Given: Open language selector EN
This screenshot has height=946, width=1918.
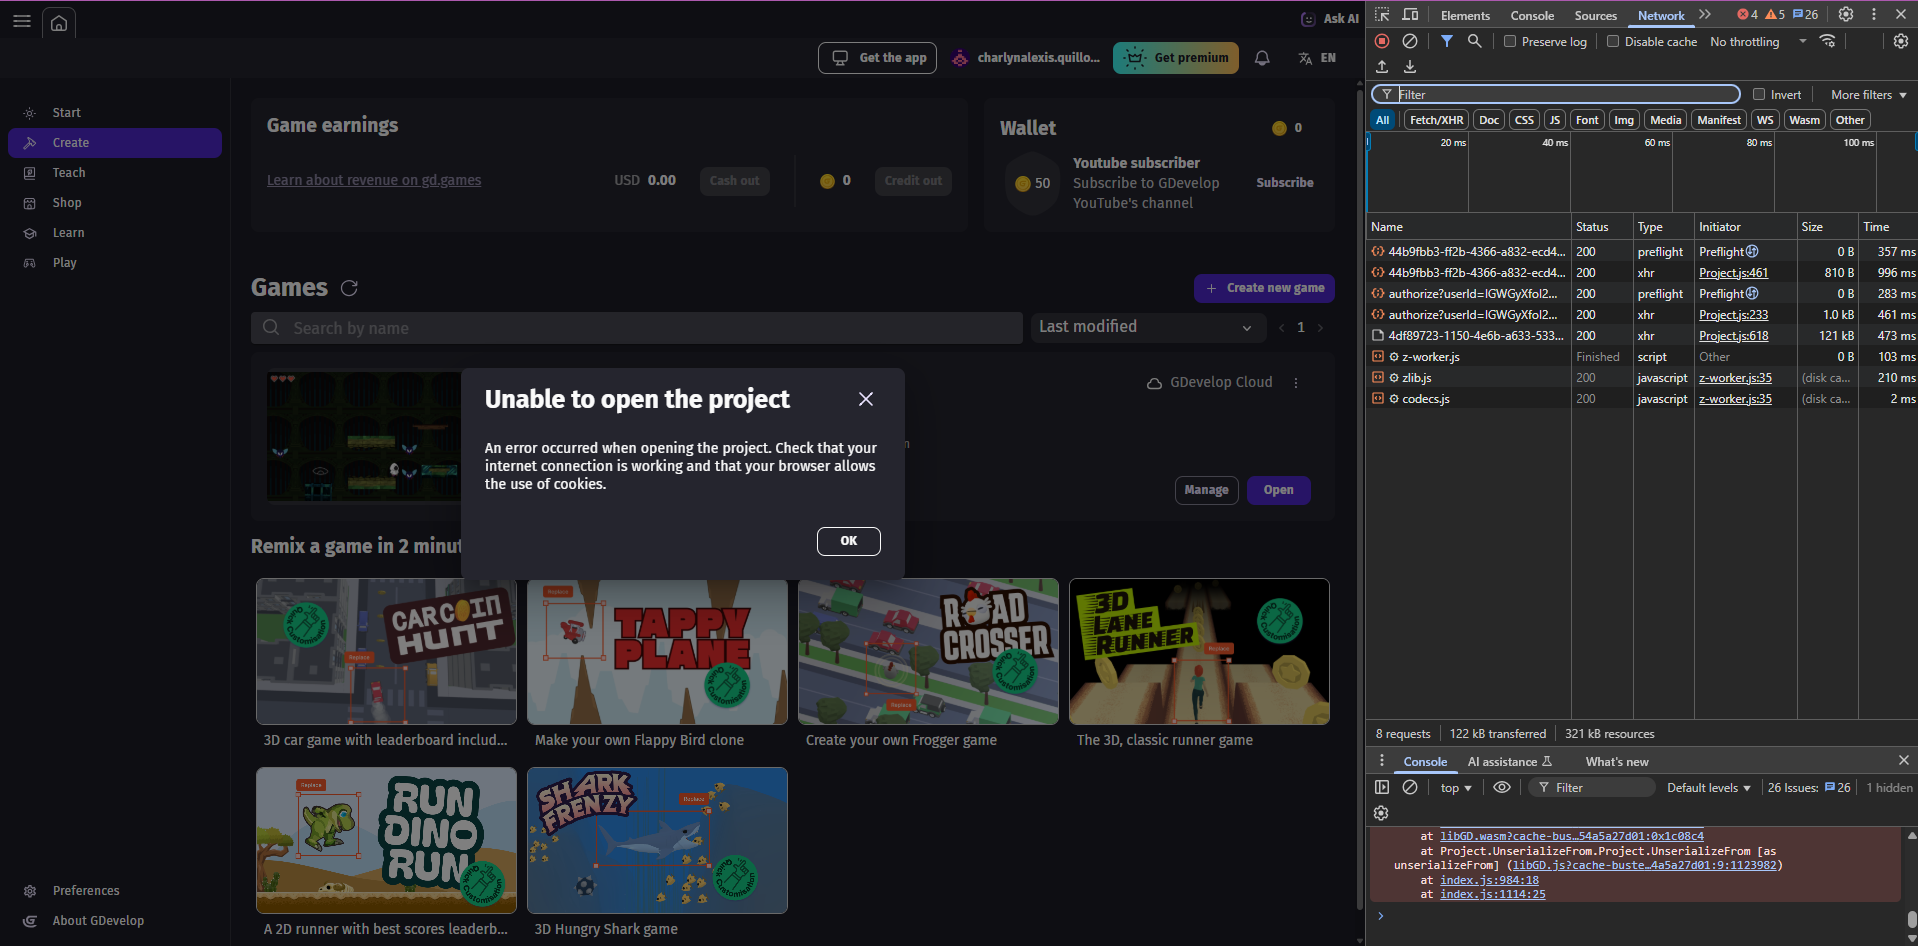Looking at the screenshot, I should pyautogui.click(x=1317, y=58).
